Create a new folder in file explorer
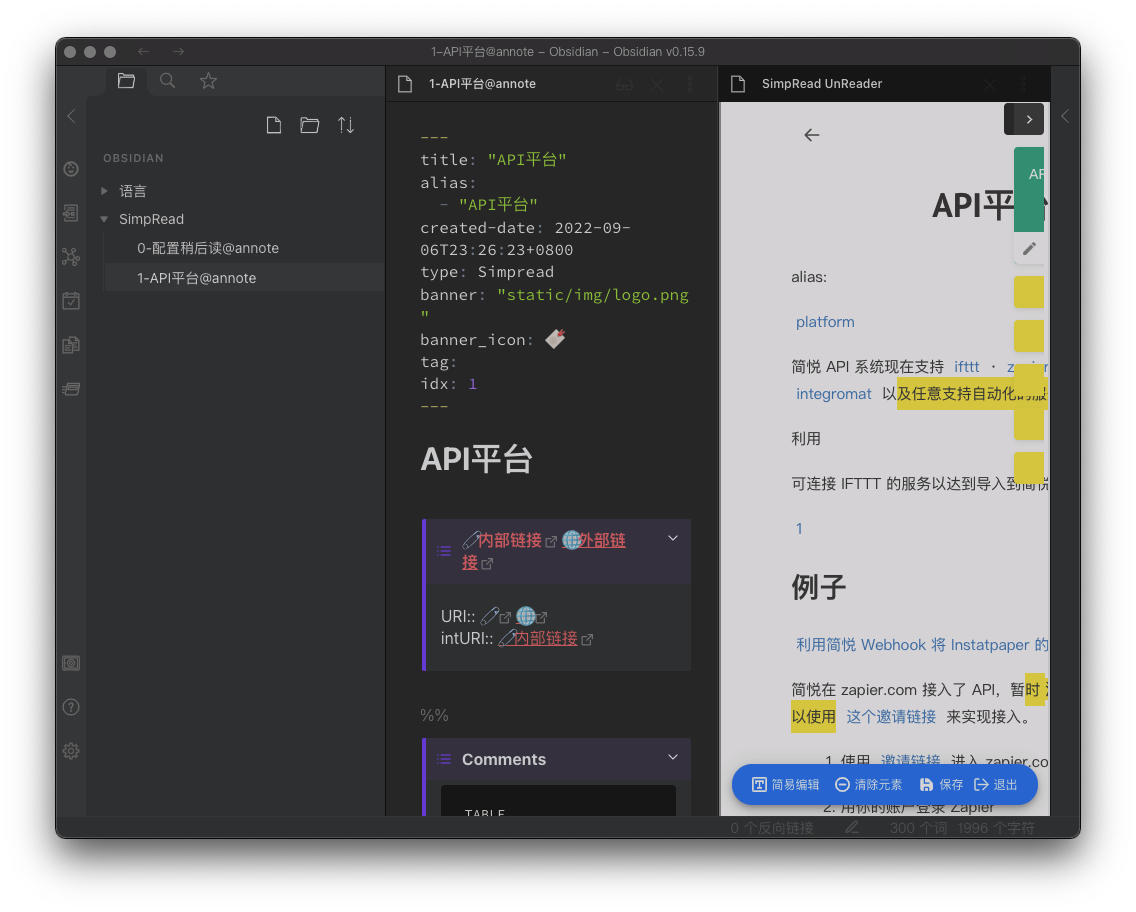This screenshot has height=912, width=1136. click(x=309, y=125)
